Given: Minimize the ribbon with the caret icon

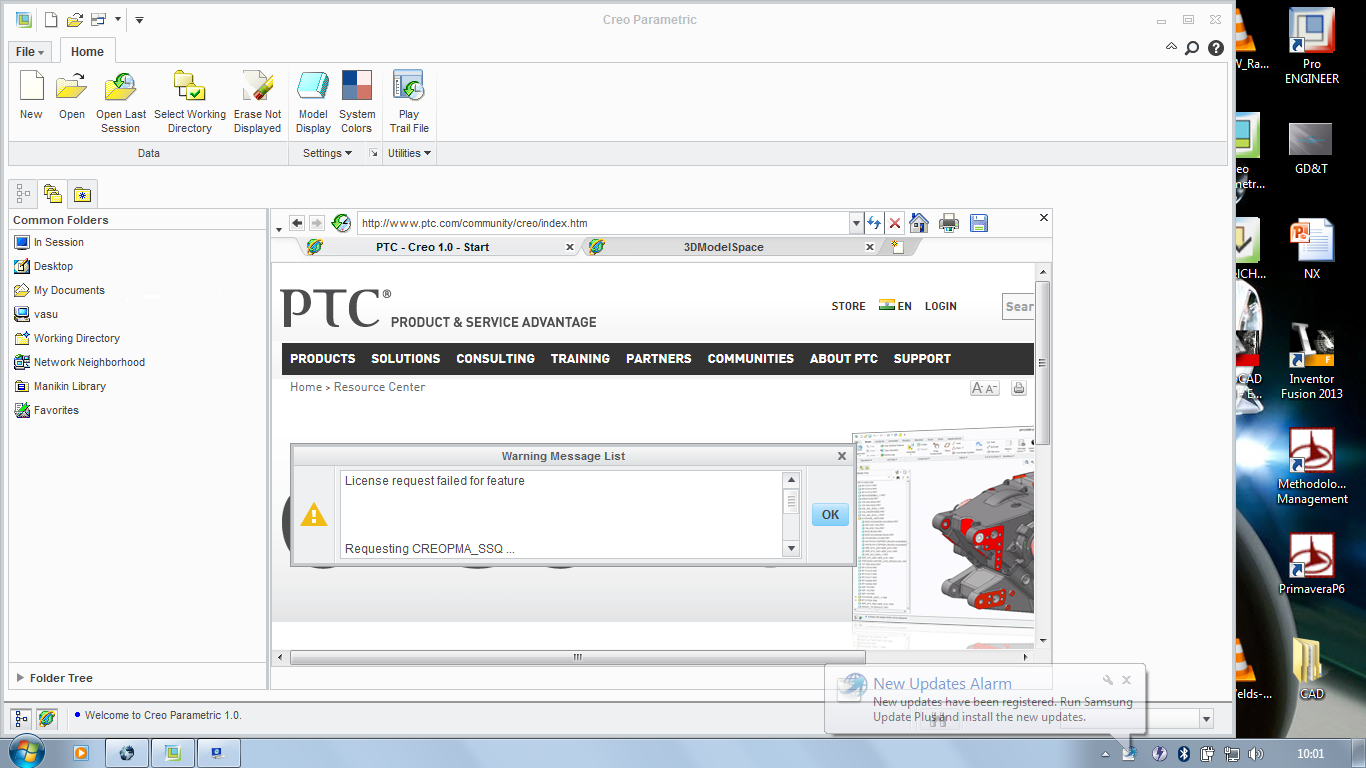Looking at the screenshot, I should [x=1172, y=47].
